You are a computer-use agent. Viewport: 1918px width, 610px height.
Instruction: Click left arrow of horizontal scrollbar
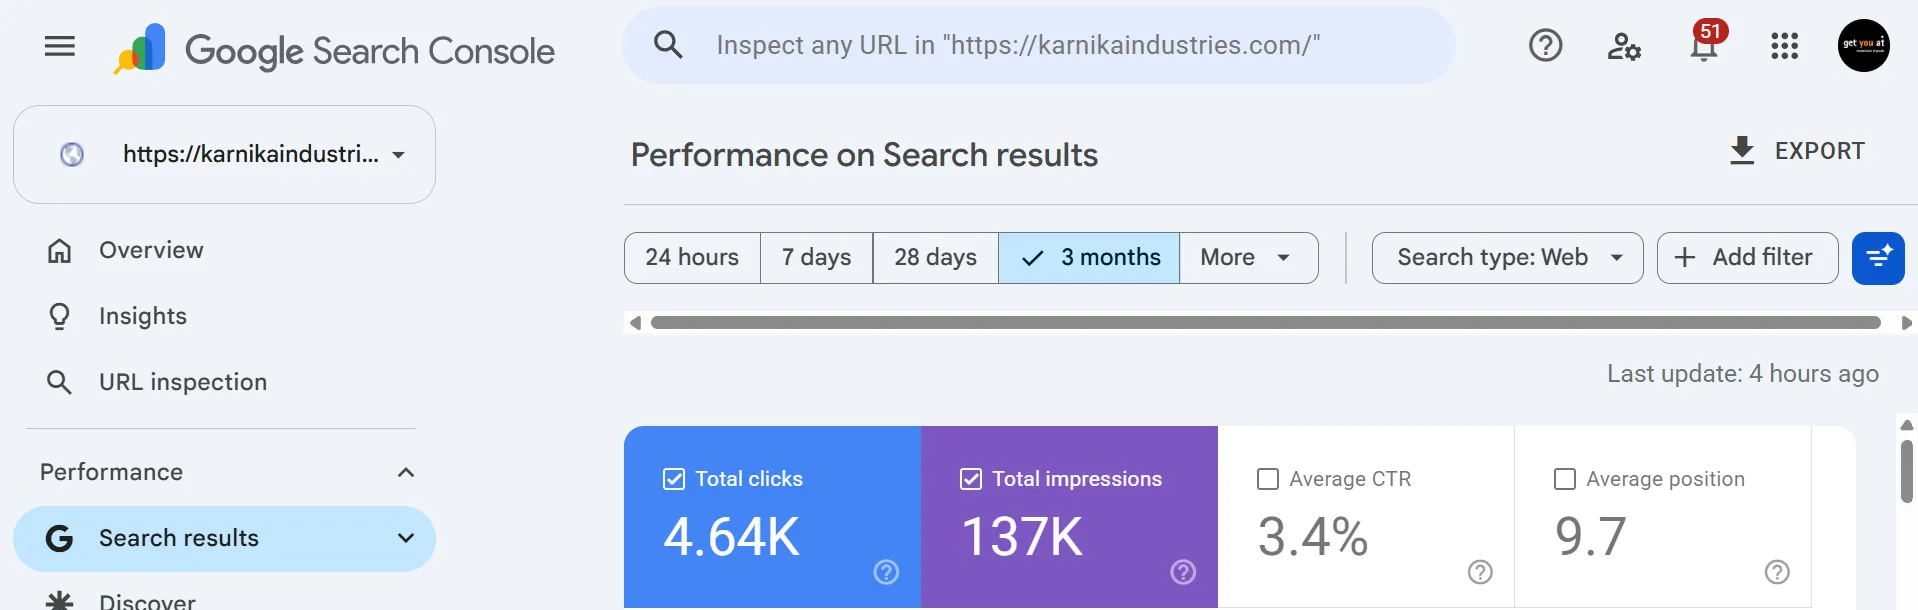[635, 323]
